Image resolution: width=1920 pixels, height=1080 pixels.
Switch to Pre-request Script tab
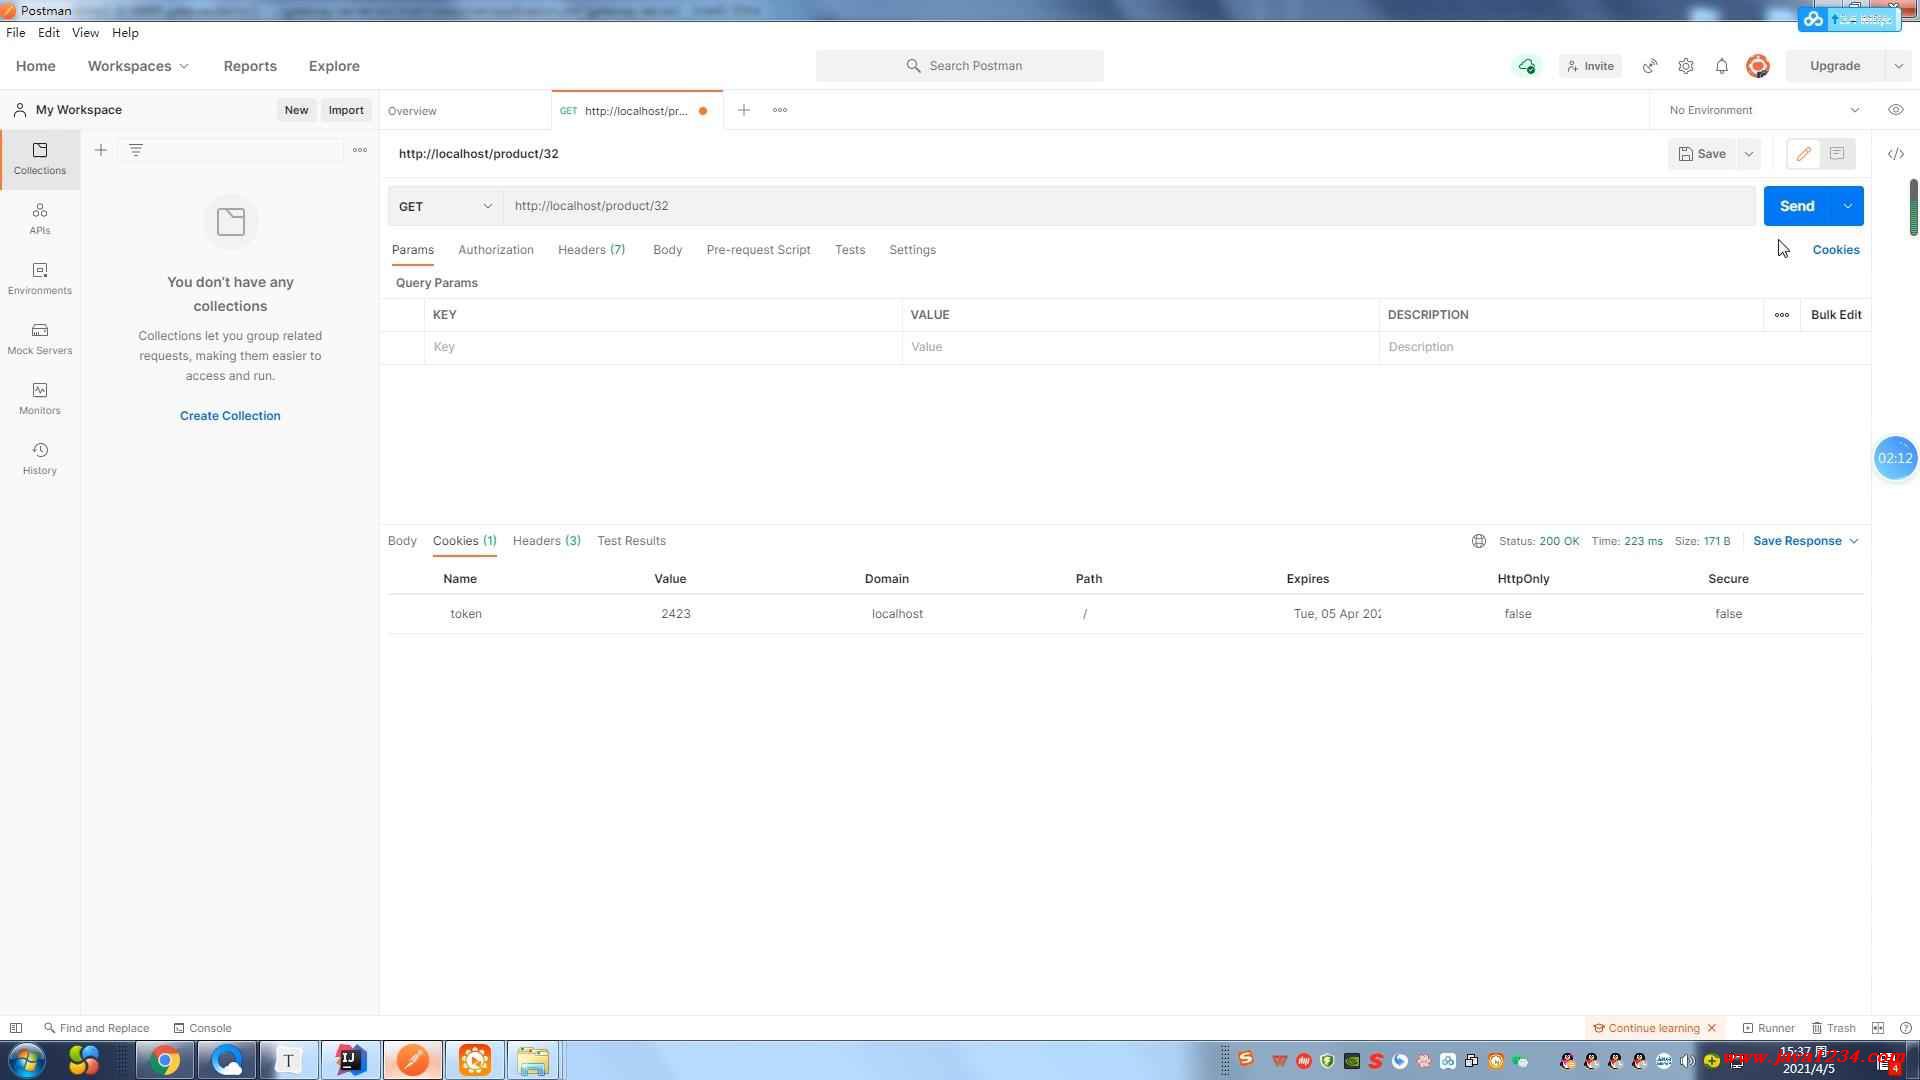(x=759, y=250)
